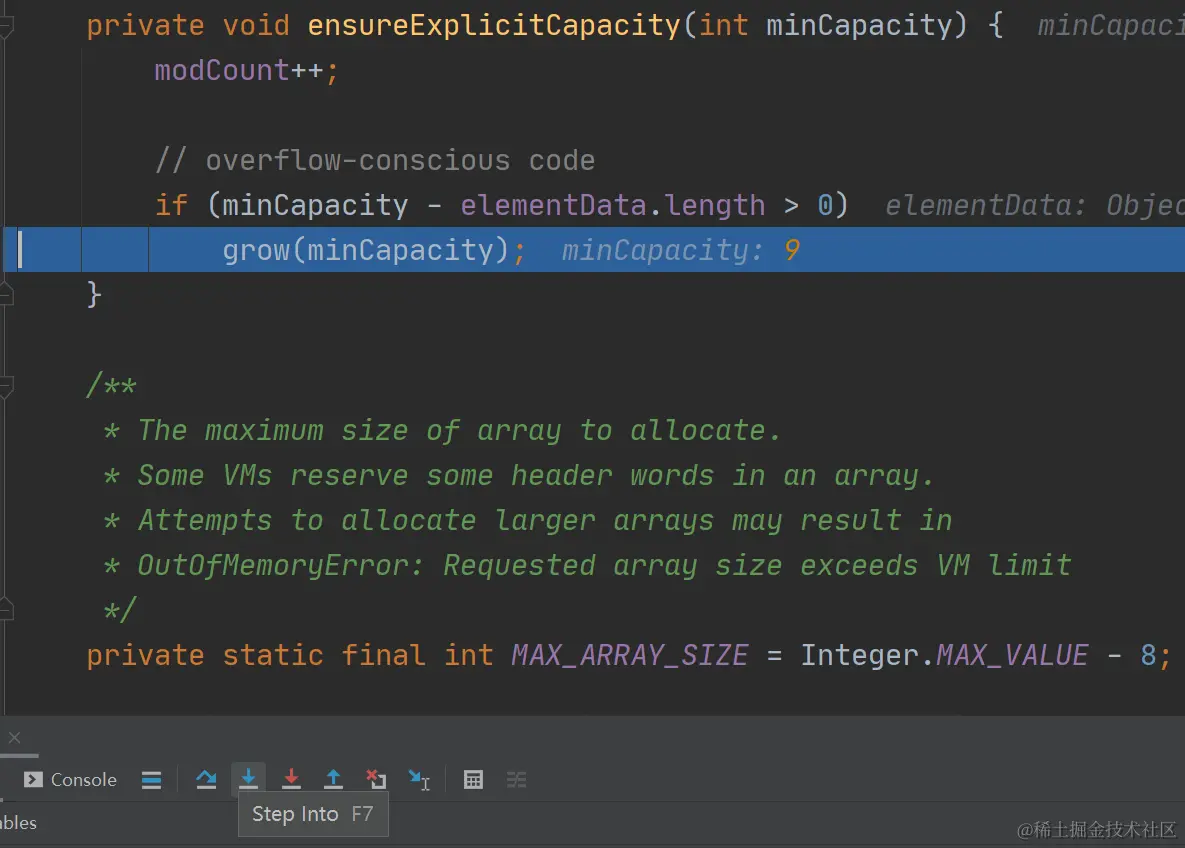
Task: Collapse the ensureExplicitCapacity method fold marker
Action: coord(6,29)
